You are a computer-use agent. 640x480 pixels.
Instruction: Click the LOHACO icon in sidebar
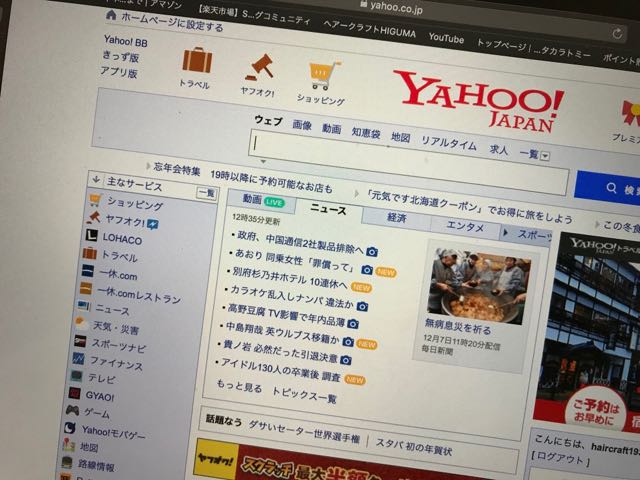pos(91,235)
